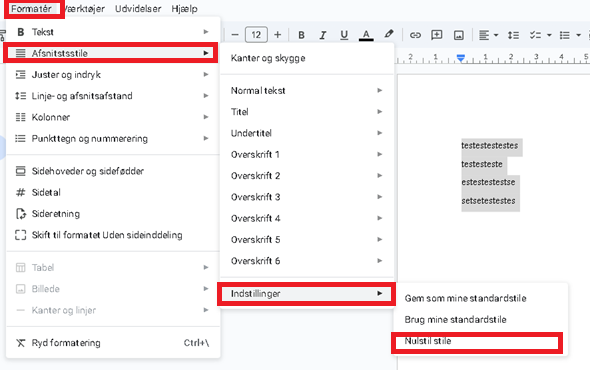Open the Kolonner submenu

tap(113, 117)
